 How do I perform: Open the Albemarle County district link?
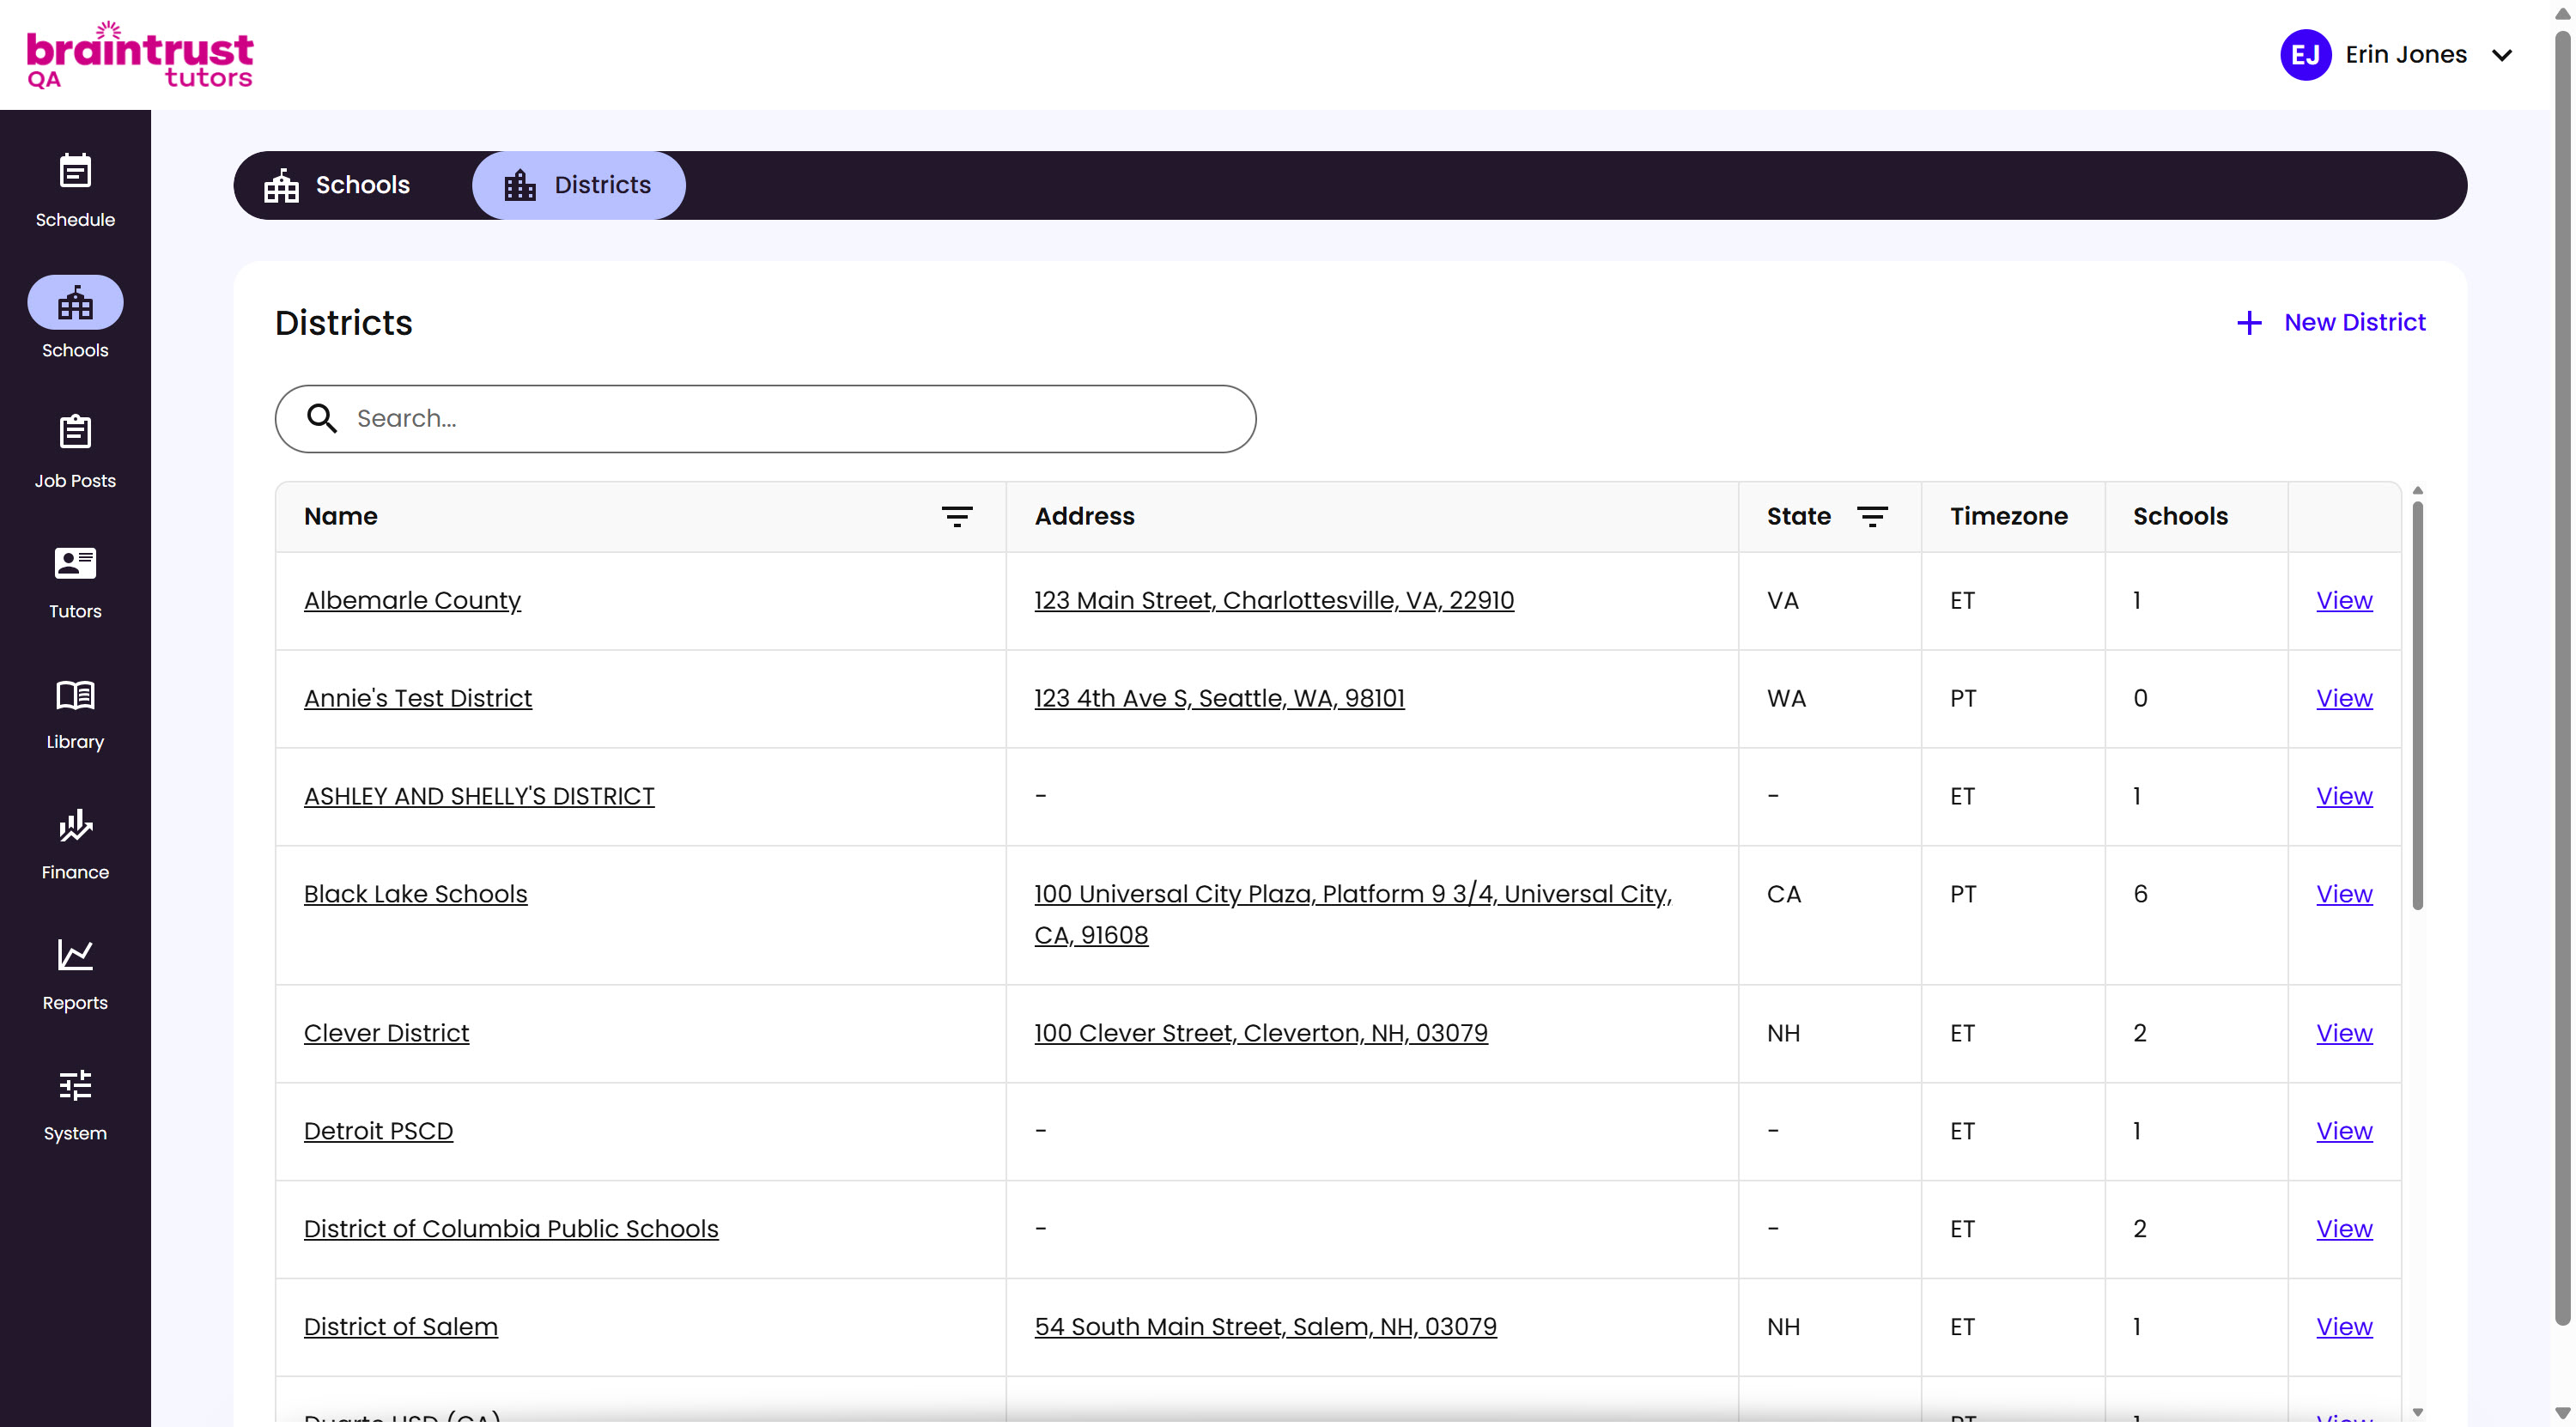tap(412, 600)
